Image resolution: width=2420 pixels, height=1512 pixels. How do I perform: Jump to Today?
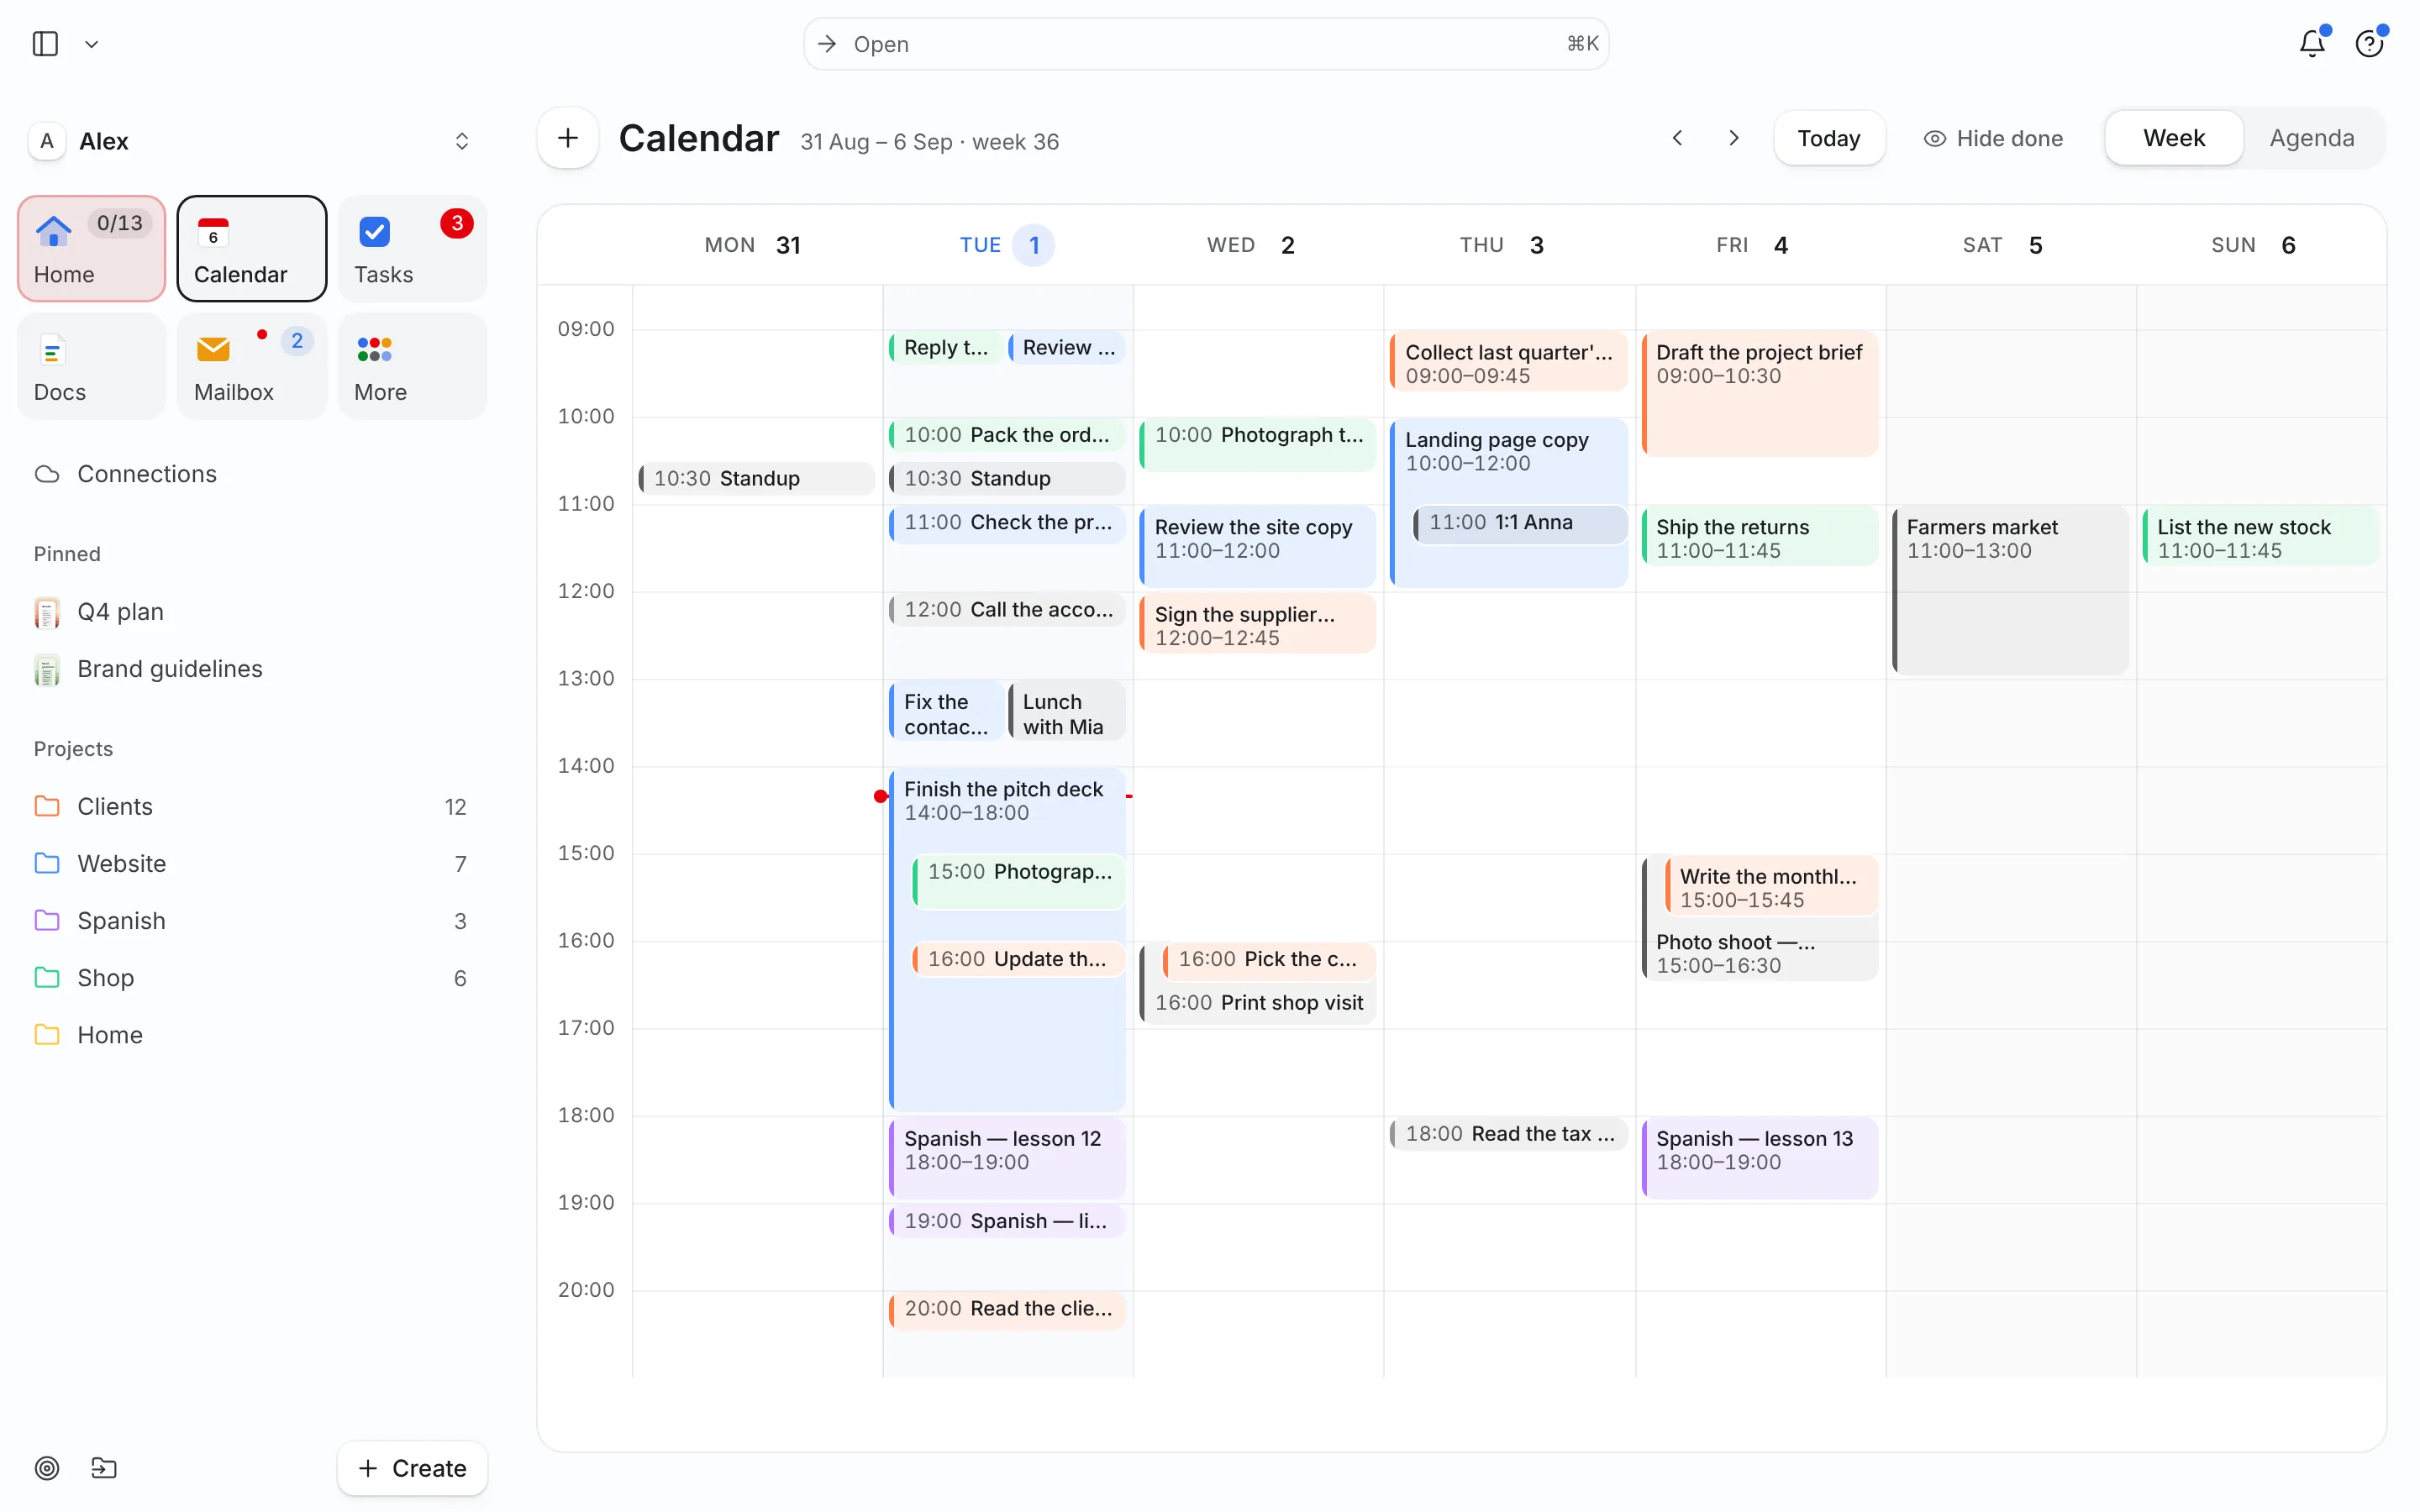(1829, 138)
